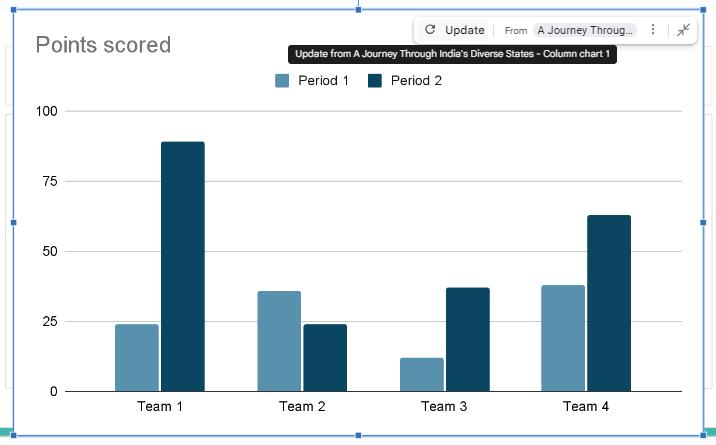Select the Team 1 Period 2 bar
The image size is (716, 445).
click(183, 267)
